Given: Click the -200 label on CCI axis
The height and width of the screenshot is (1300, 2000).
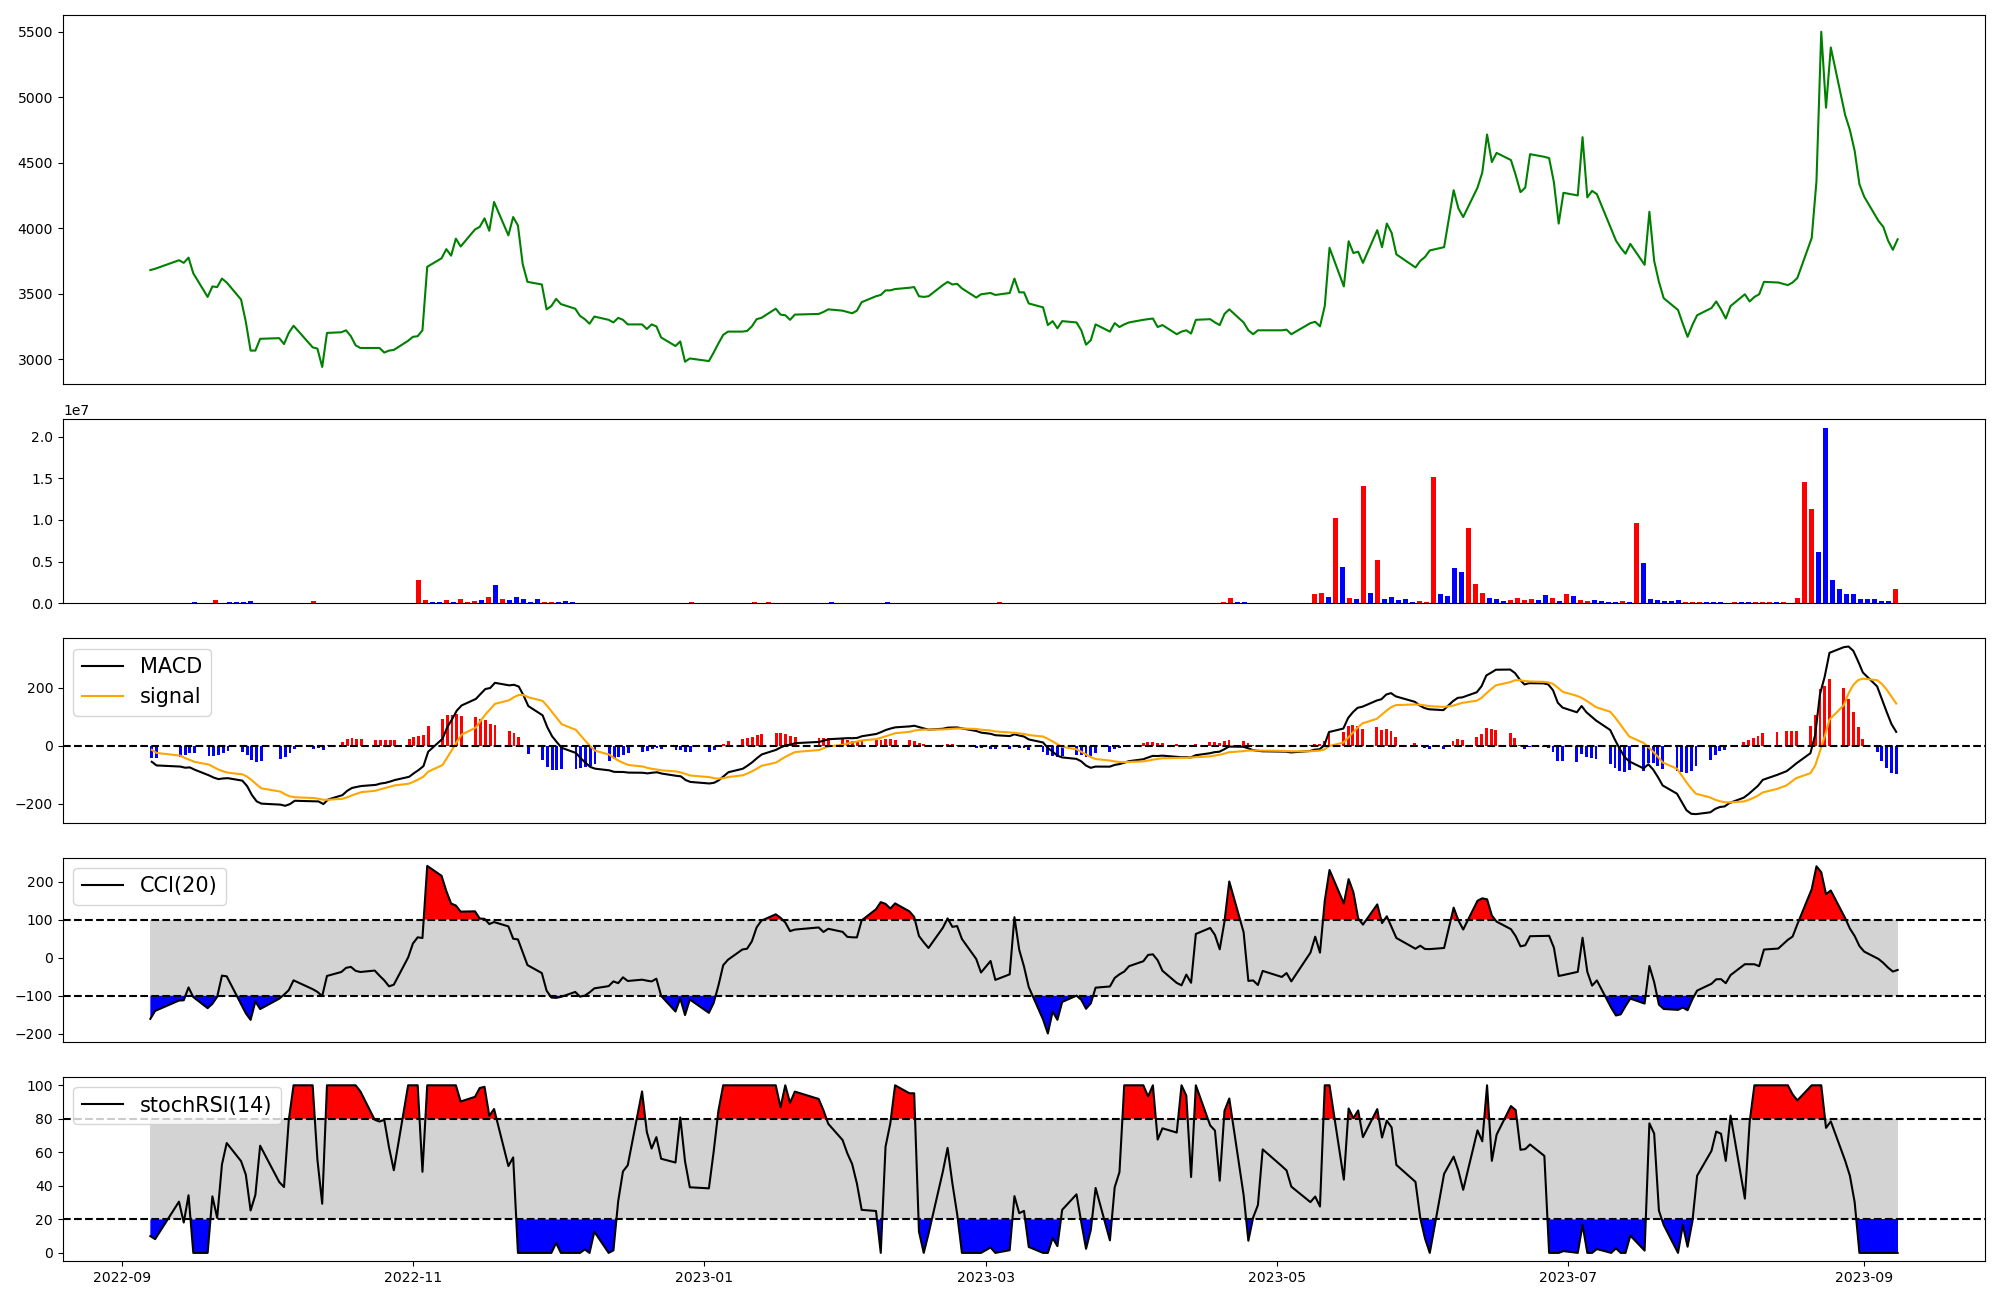Looking at the screenshot, I should tap(33, 1034).
